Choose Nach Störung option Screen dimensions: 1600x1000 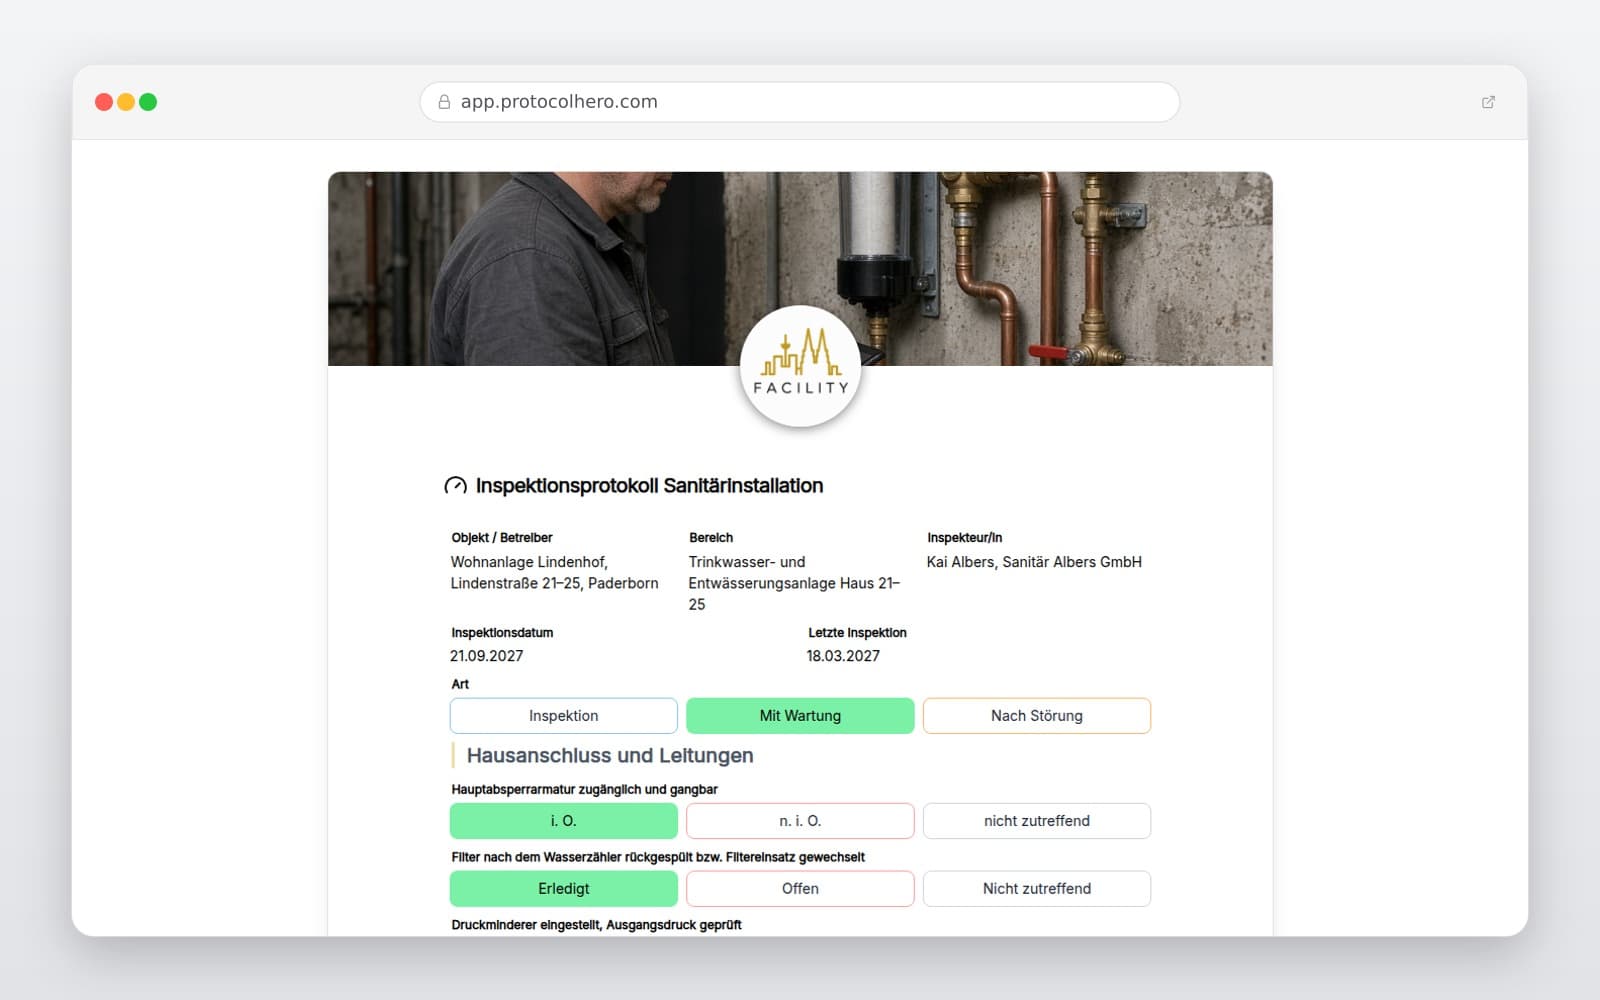tap(1037, 716)
